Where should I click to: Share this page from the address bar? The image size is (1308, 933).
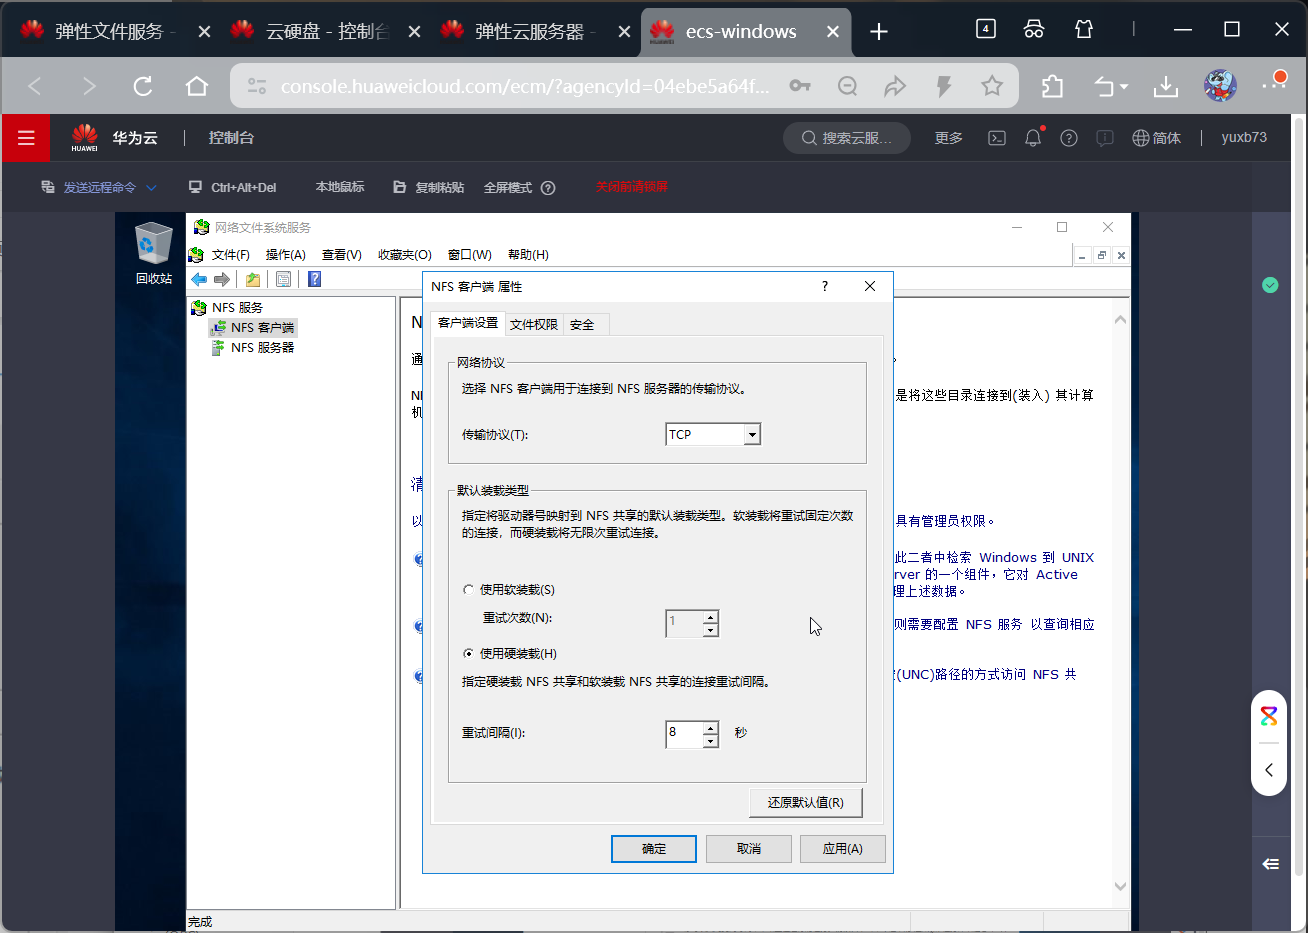895,86
